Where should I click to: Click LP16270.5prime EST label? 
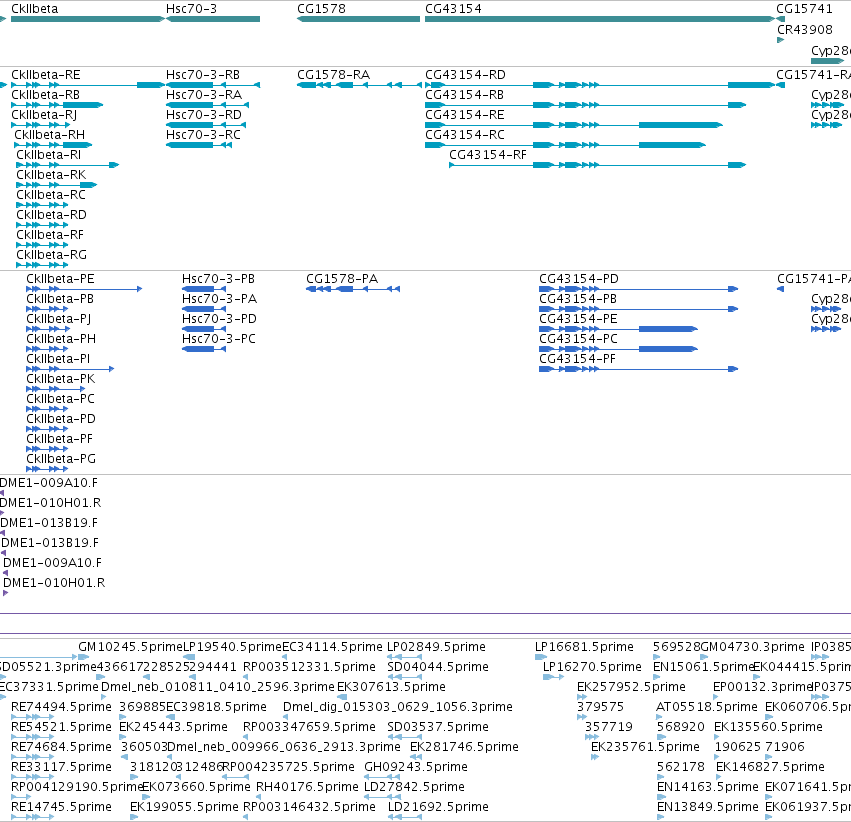[592, 667]
